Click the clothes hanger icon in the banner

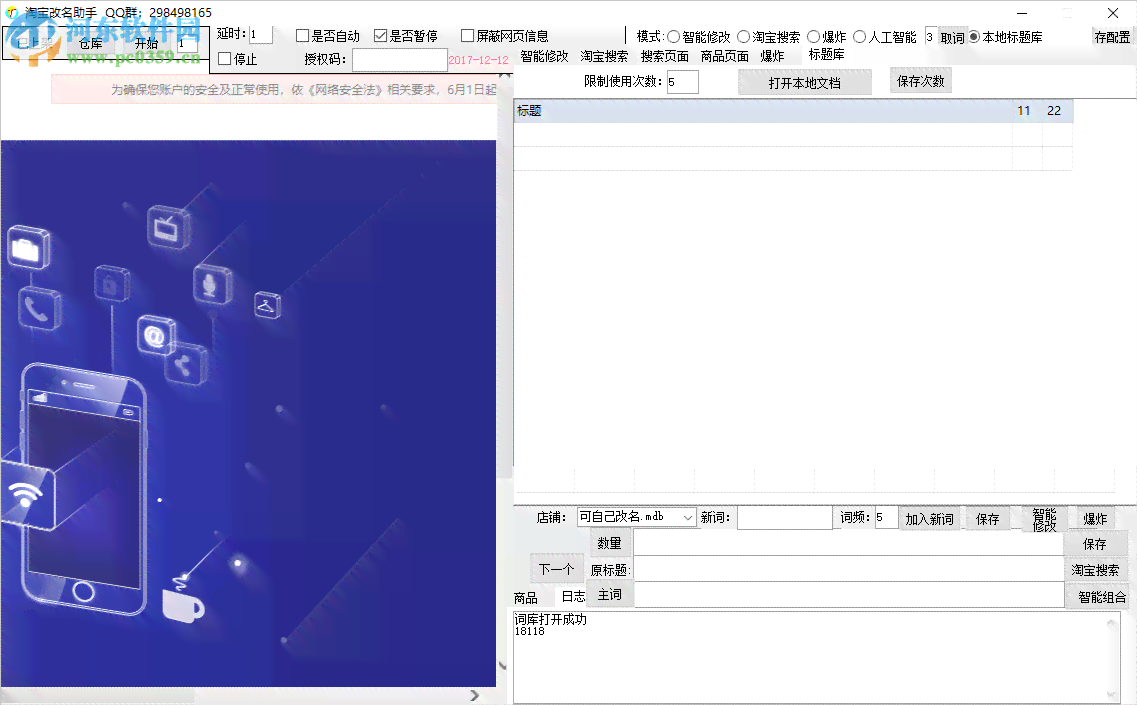[267, 305]
